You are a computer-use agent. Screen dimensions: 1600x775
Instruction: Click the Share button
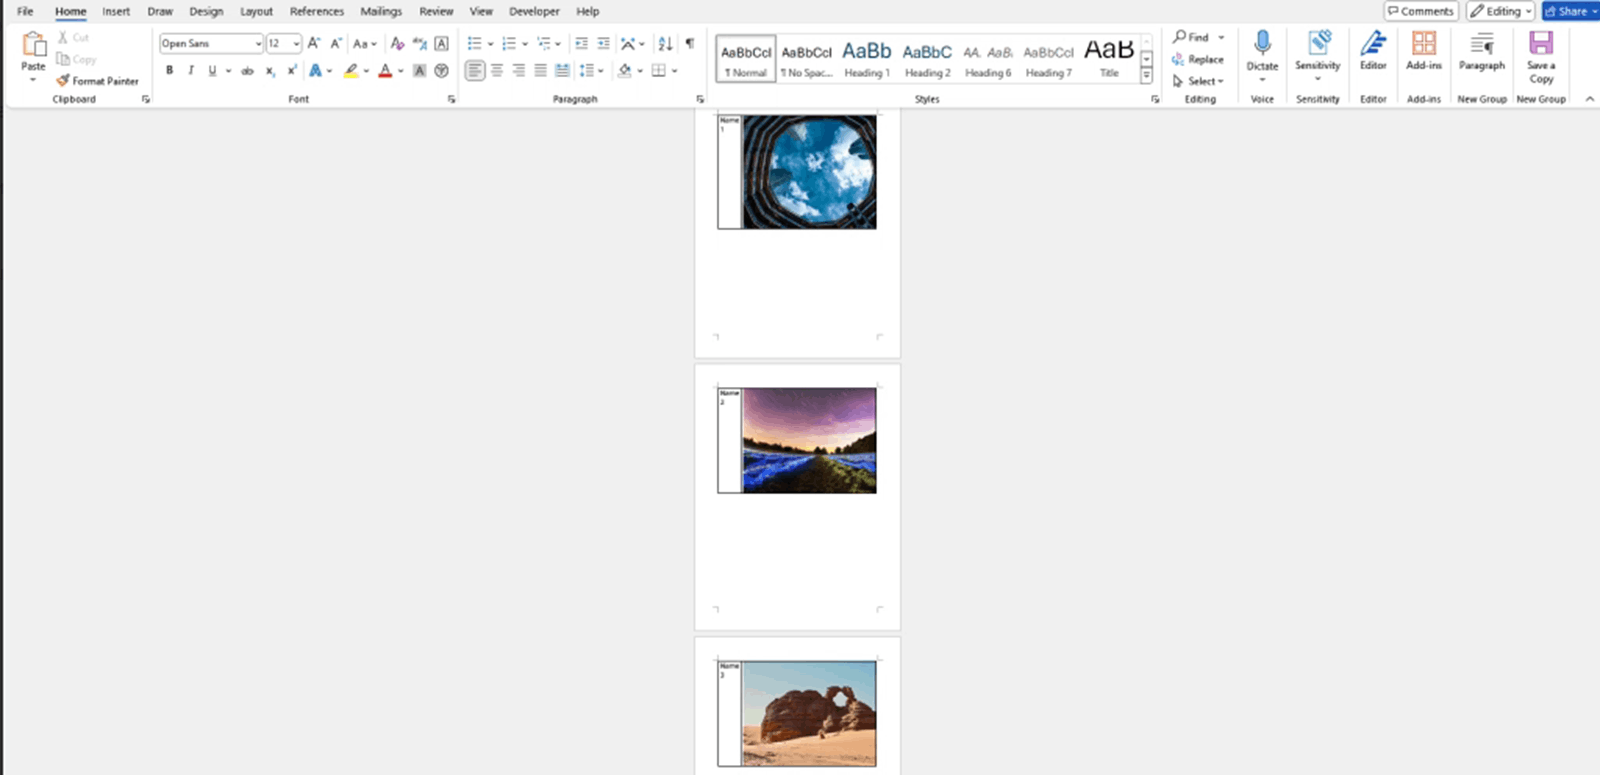pos(1569,11)
